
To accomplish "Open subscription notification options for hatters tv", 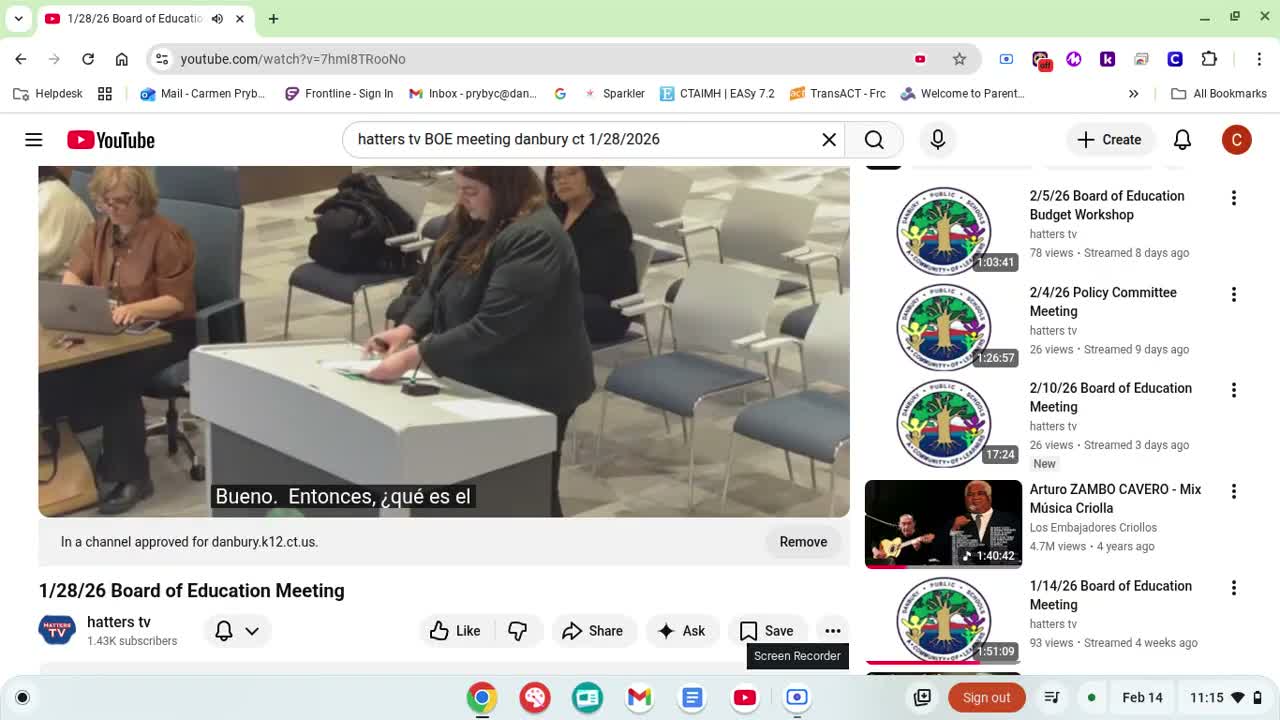I will [x=237, y=631].
